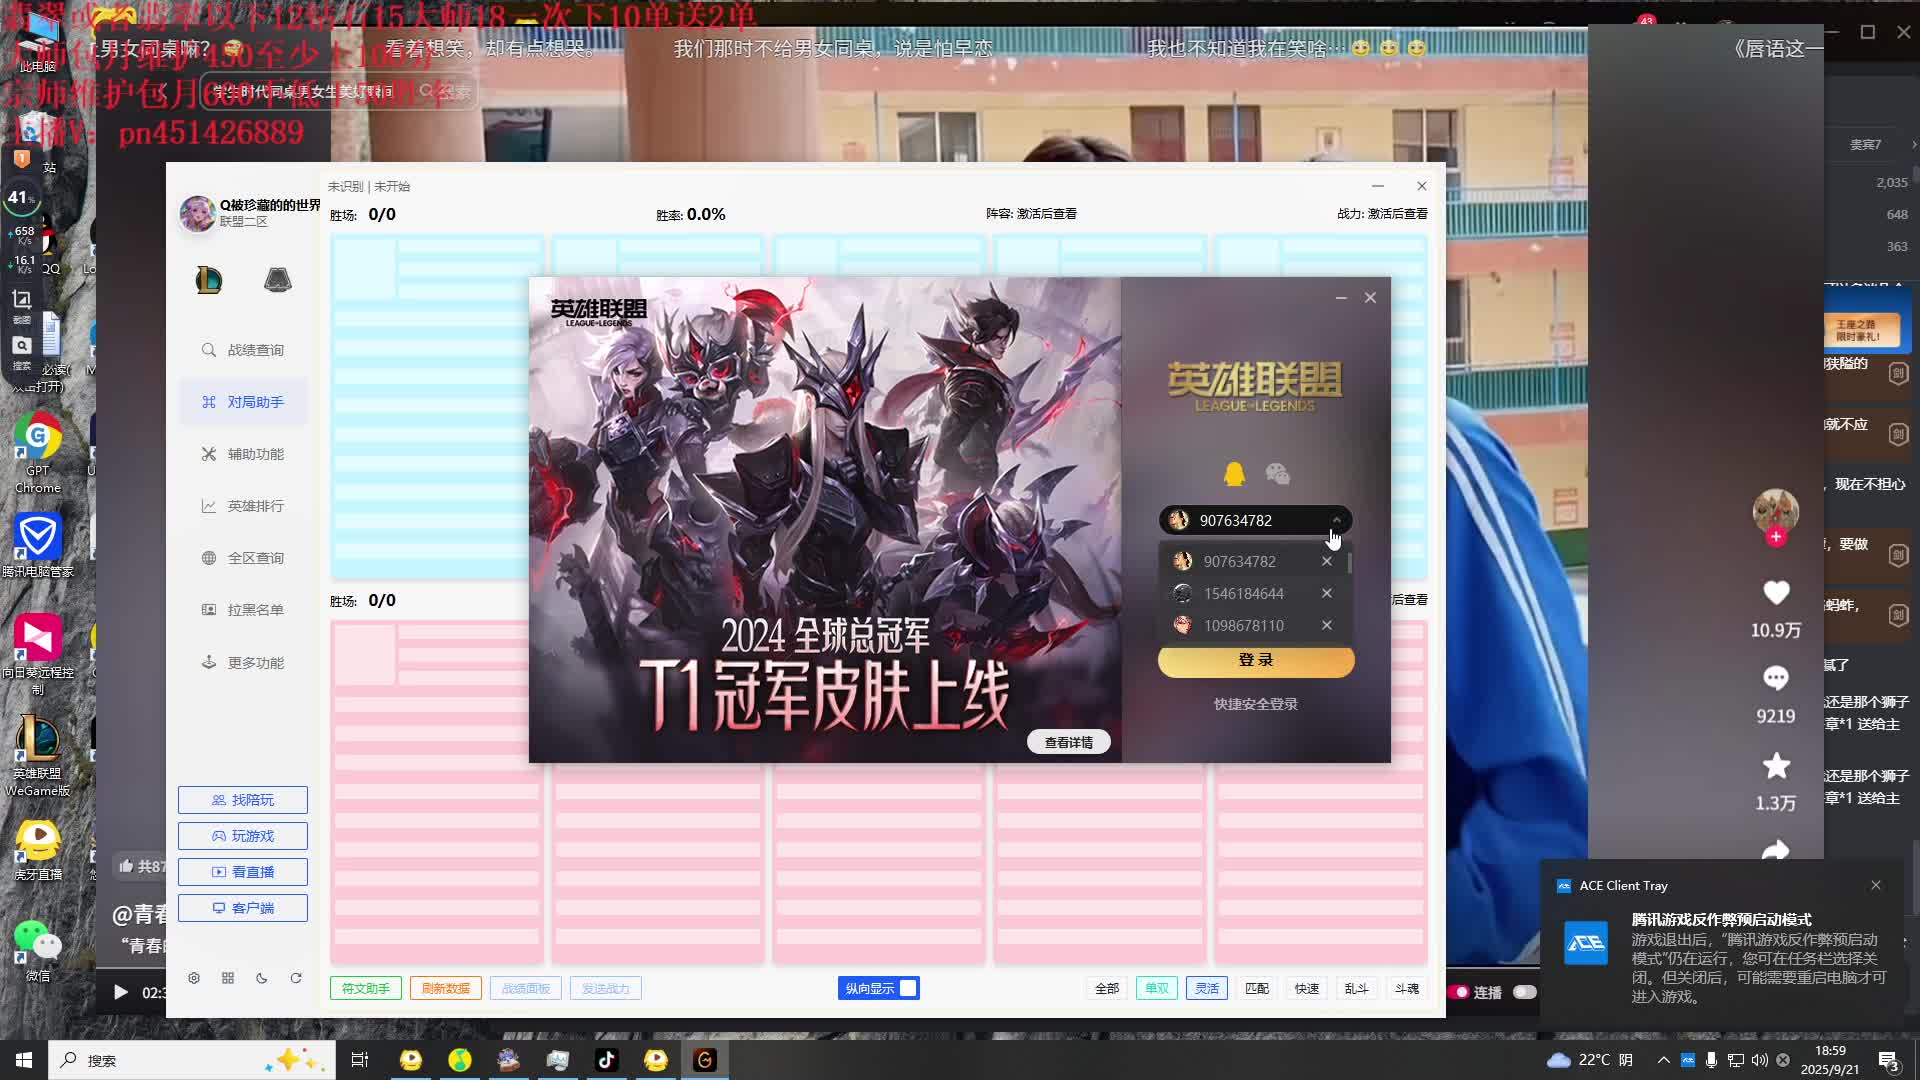Click the TFT hexagon icon in sidebar
The width and height of the screenshot is (1920, 1080).
278,280
